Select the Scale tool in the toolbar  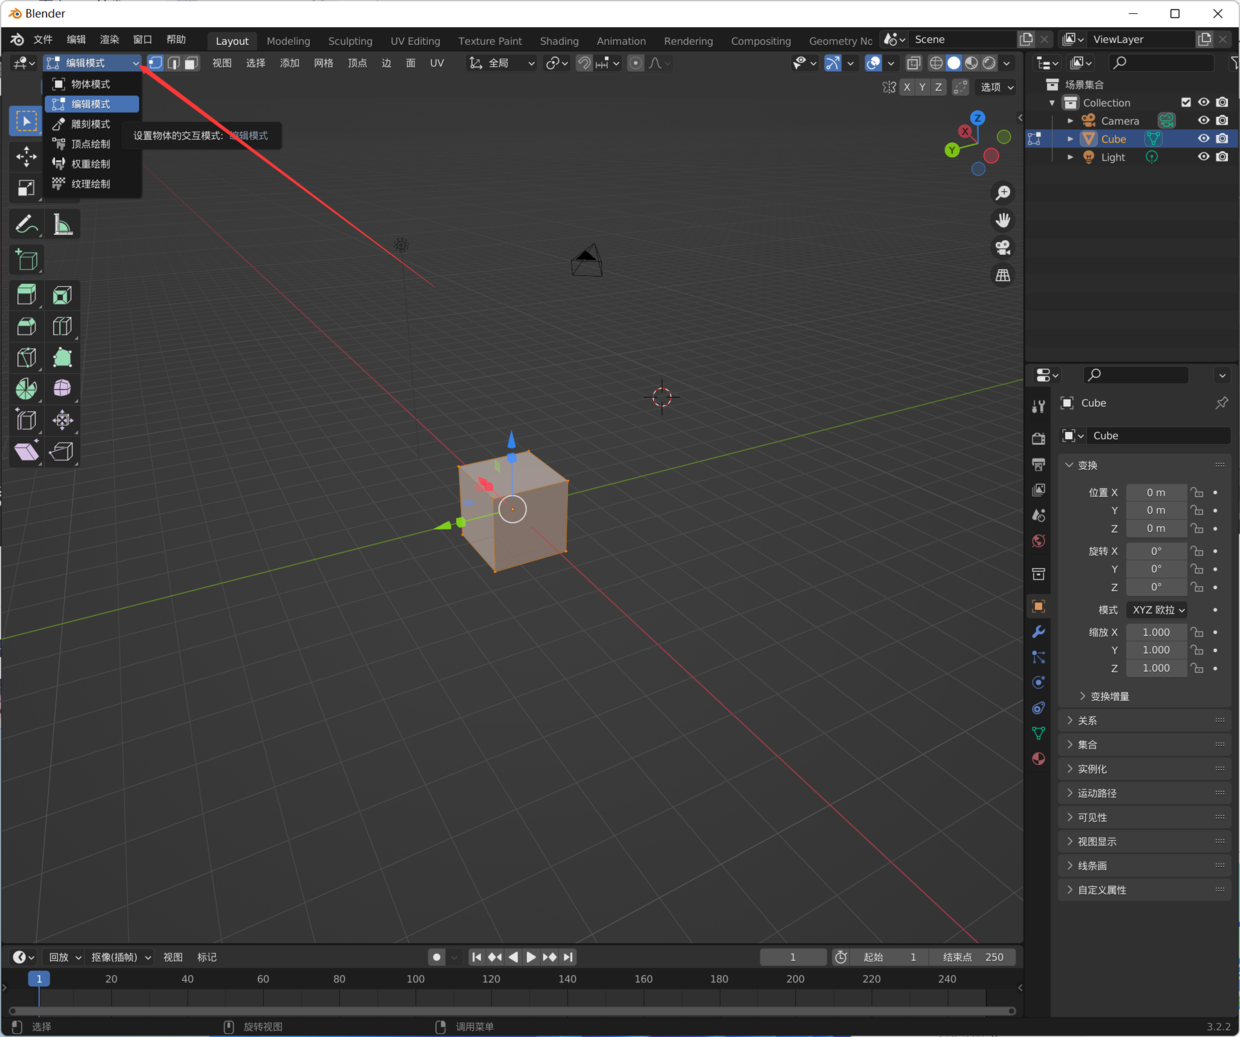click(26, 187)
